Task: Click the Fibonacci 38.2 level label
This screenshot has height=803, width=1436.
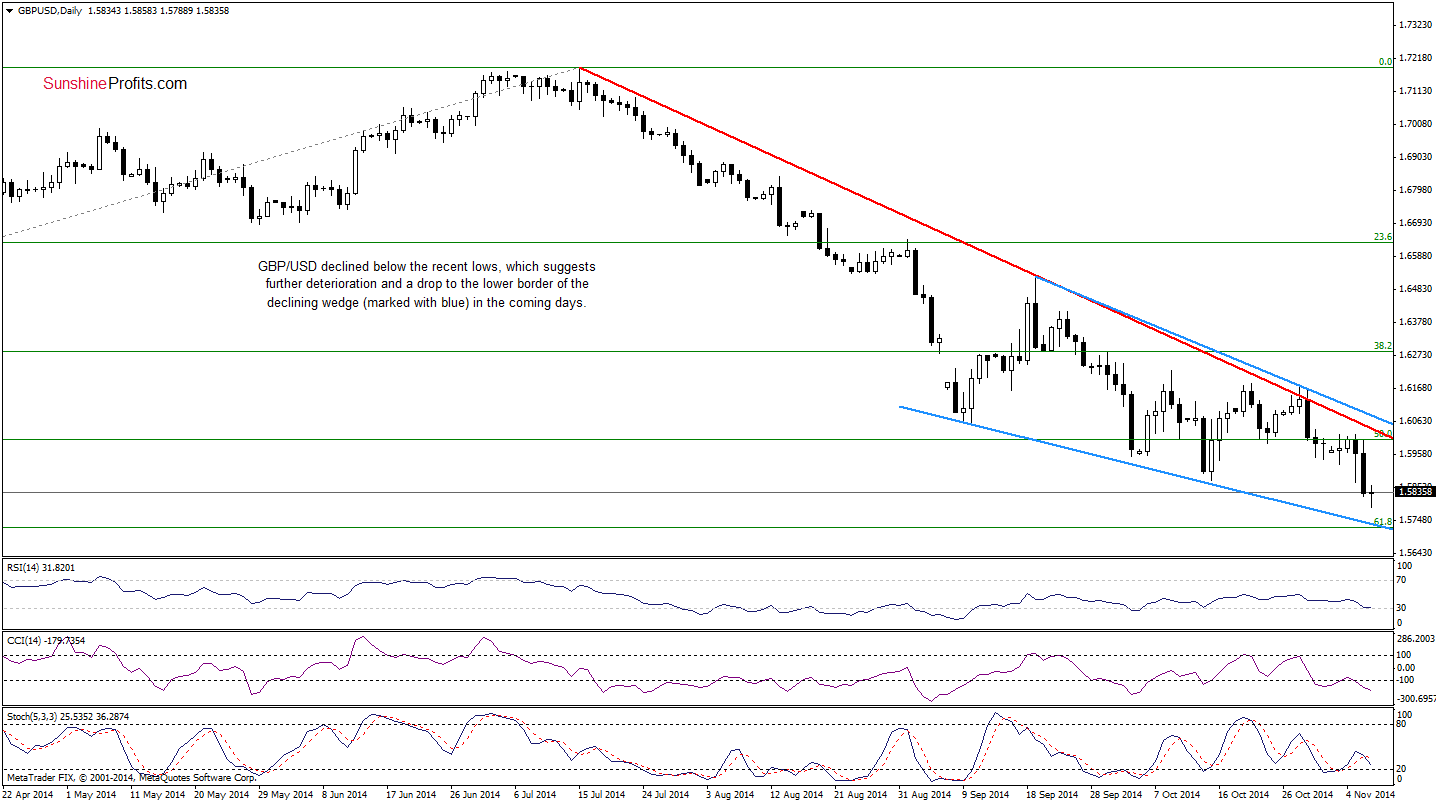Action: click(x=1384, y=345)
